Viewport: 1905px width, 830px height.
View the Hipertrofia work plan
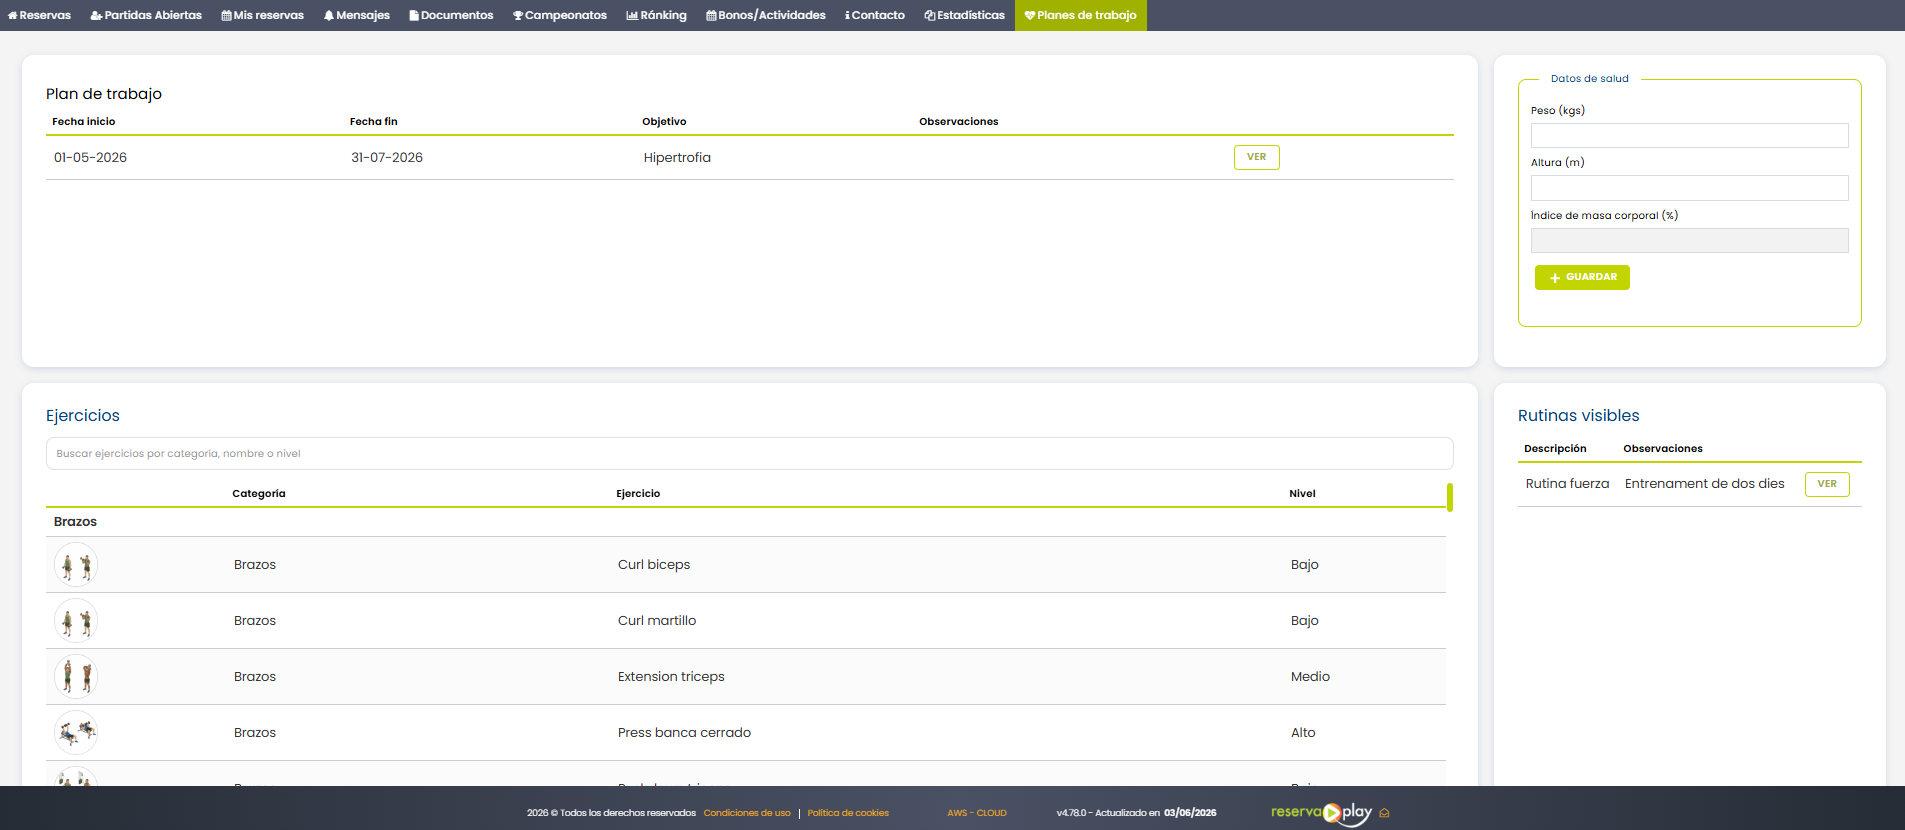pos(1257,157)
